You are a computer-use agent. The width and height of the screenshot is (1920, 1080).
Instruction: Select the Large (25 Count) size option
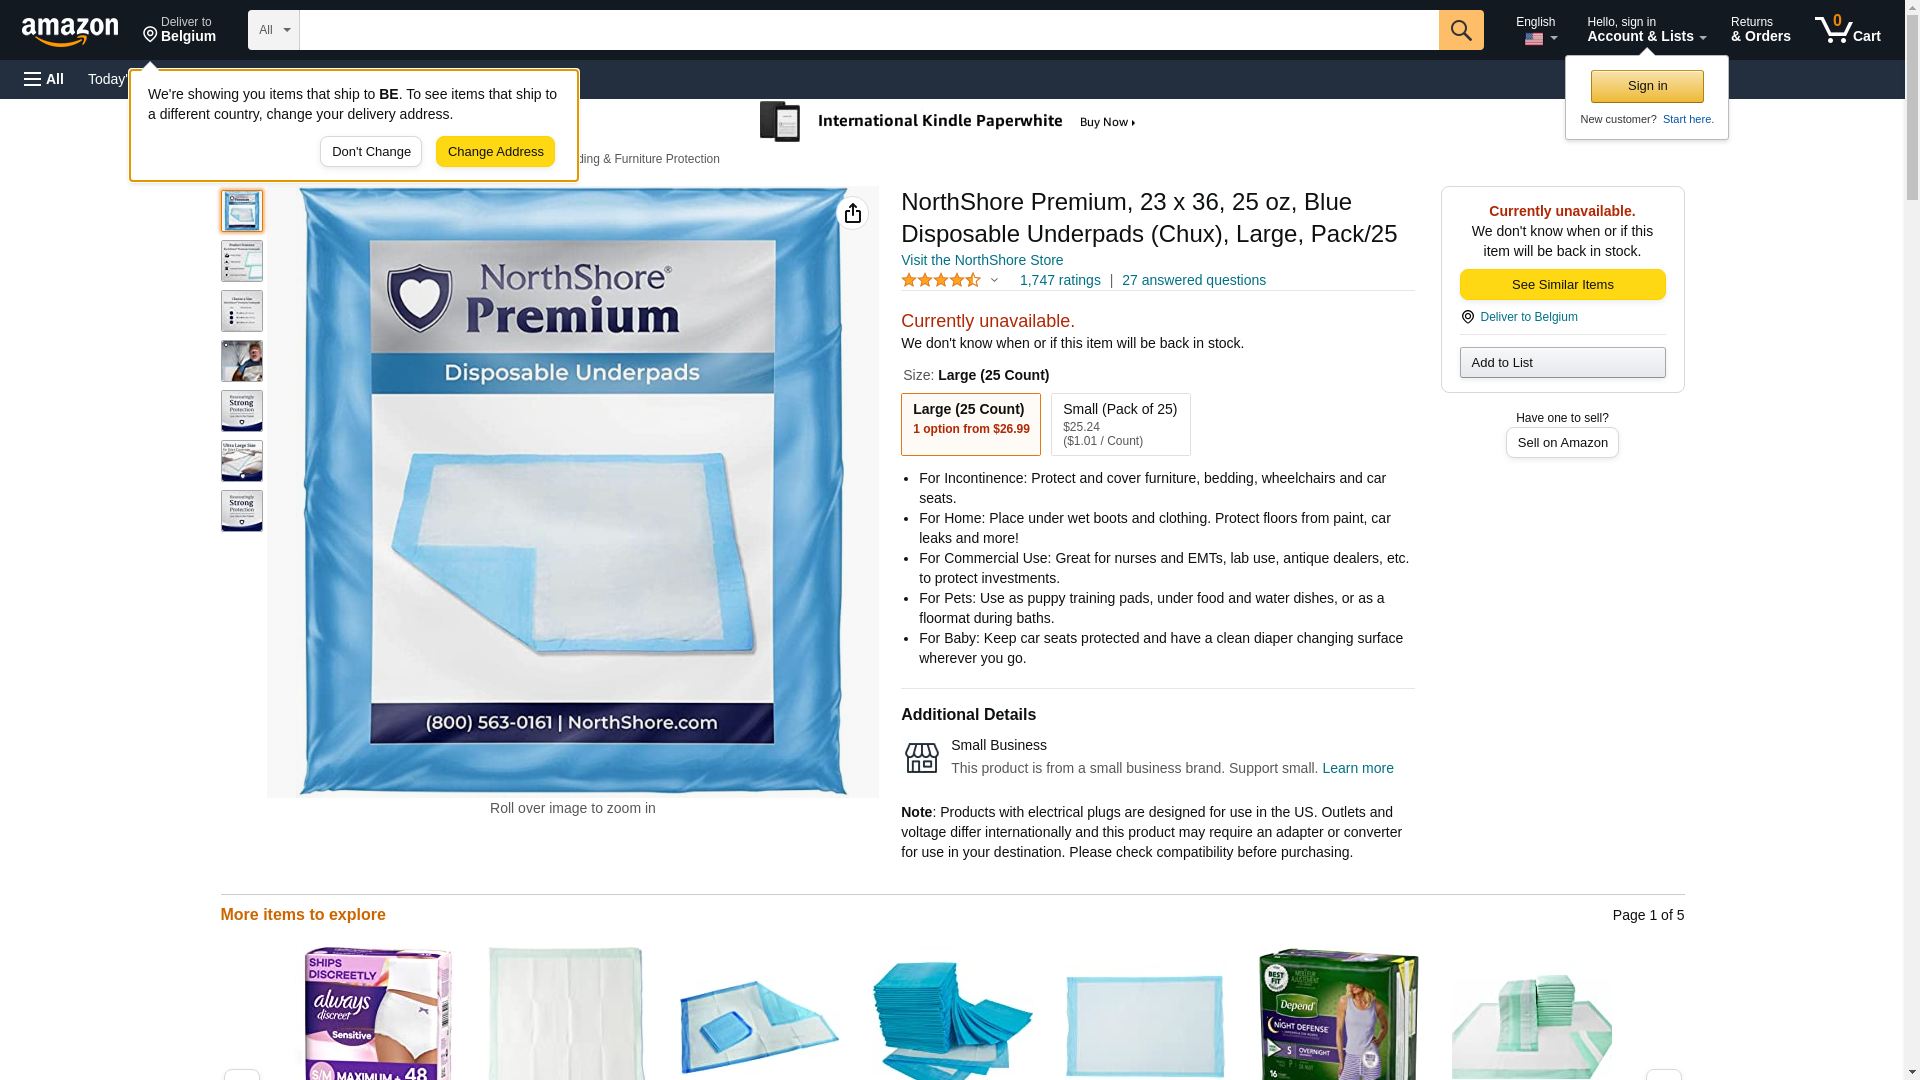pyautogui.click(x=970, y=424)
